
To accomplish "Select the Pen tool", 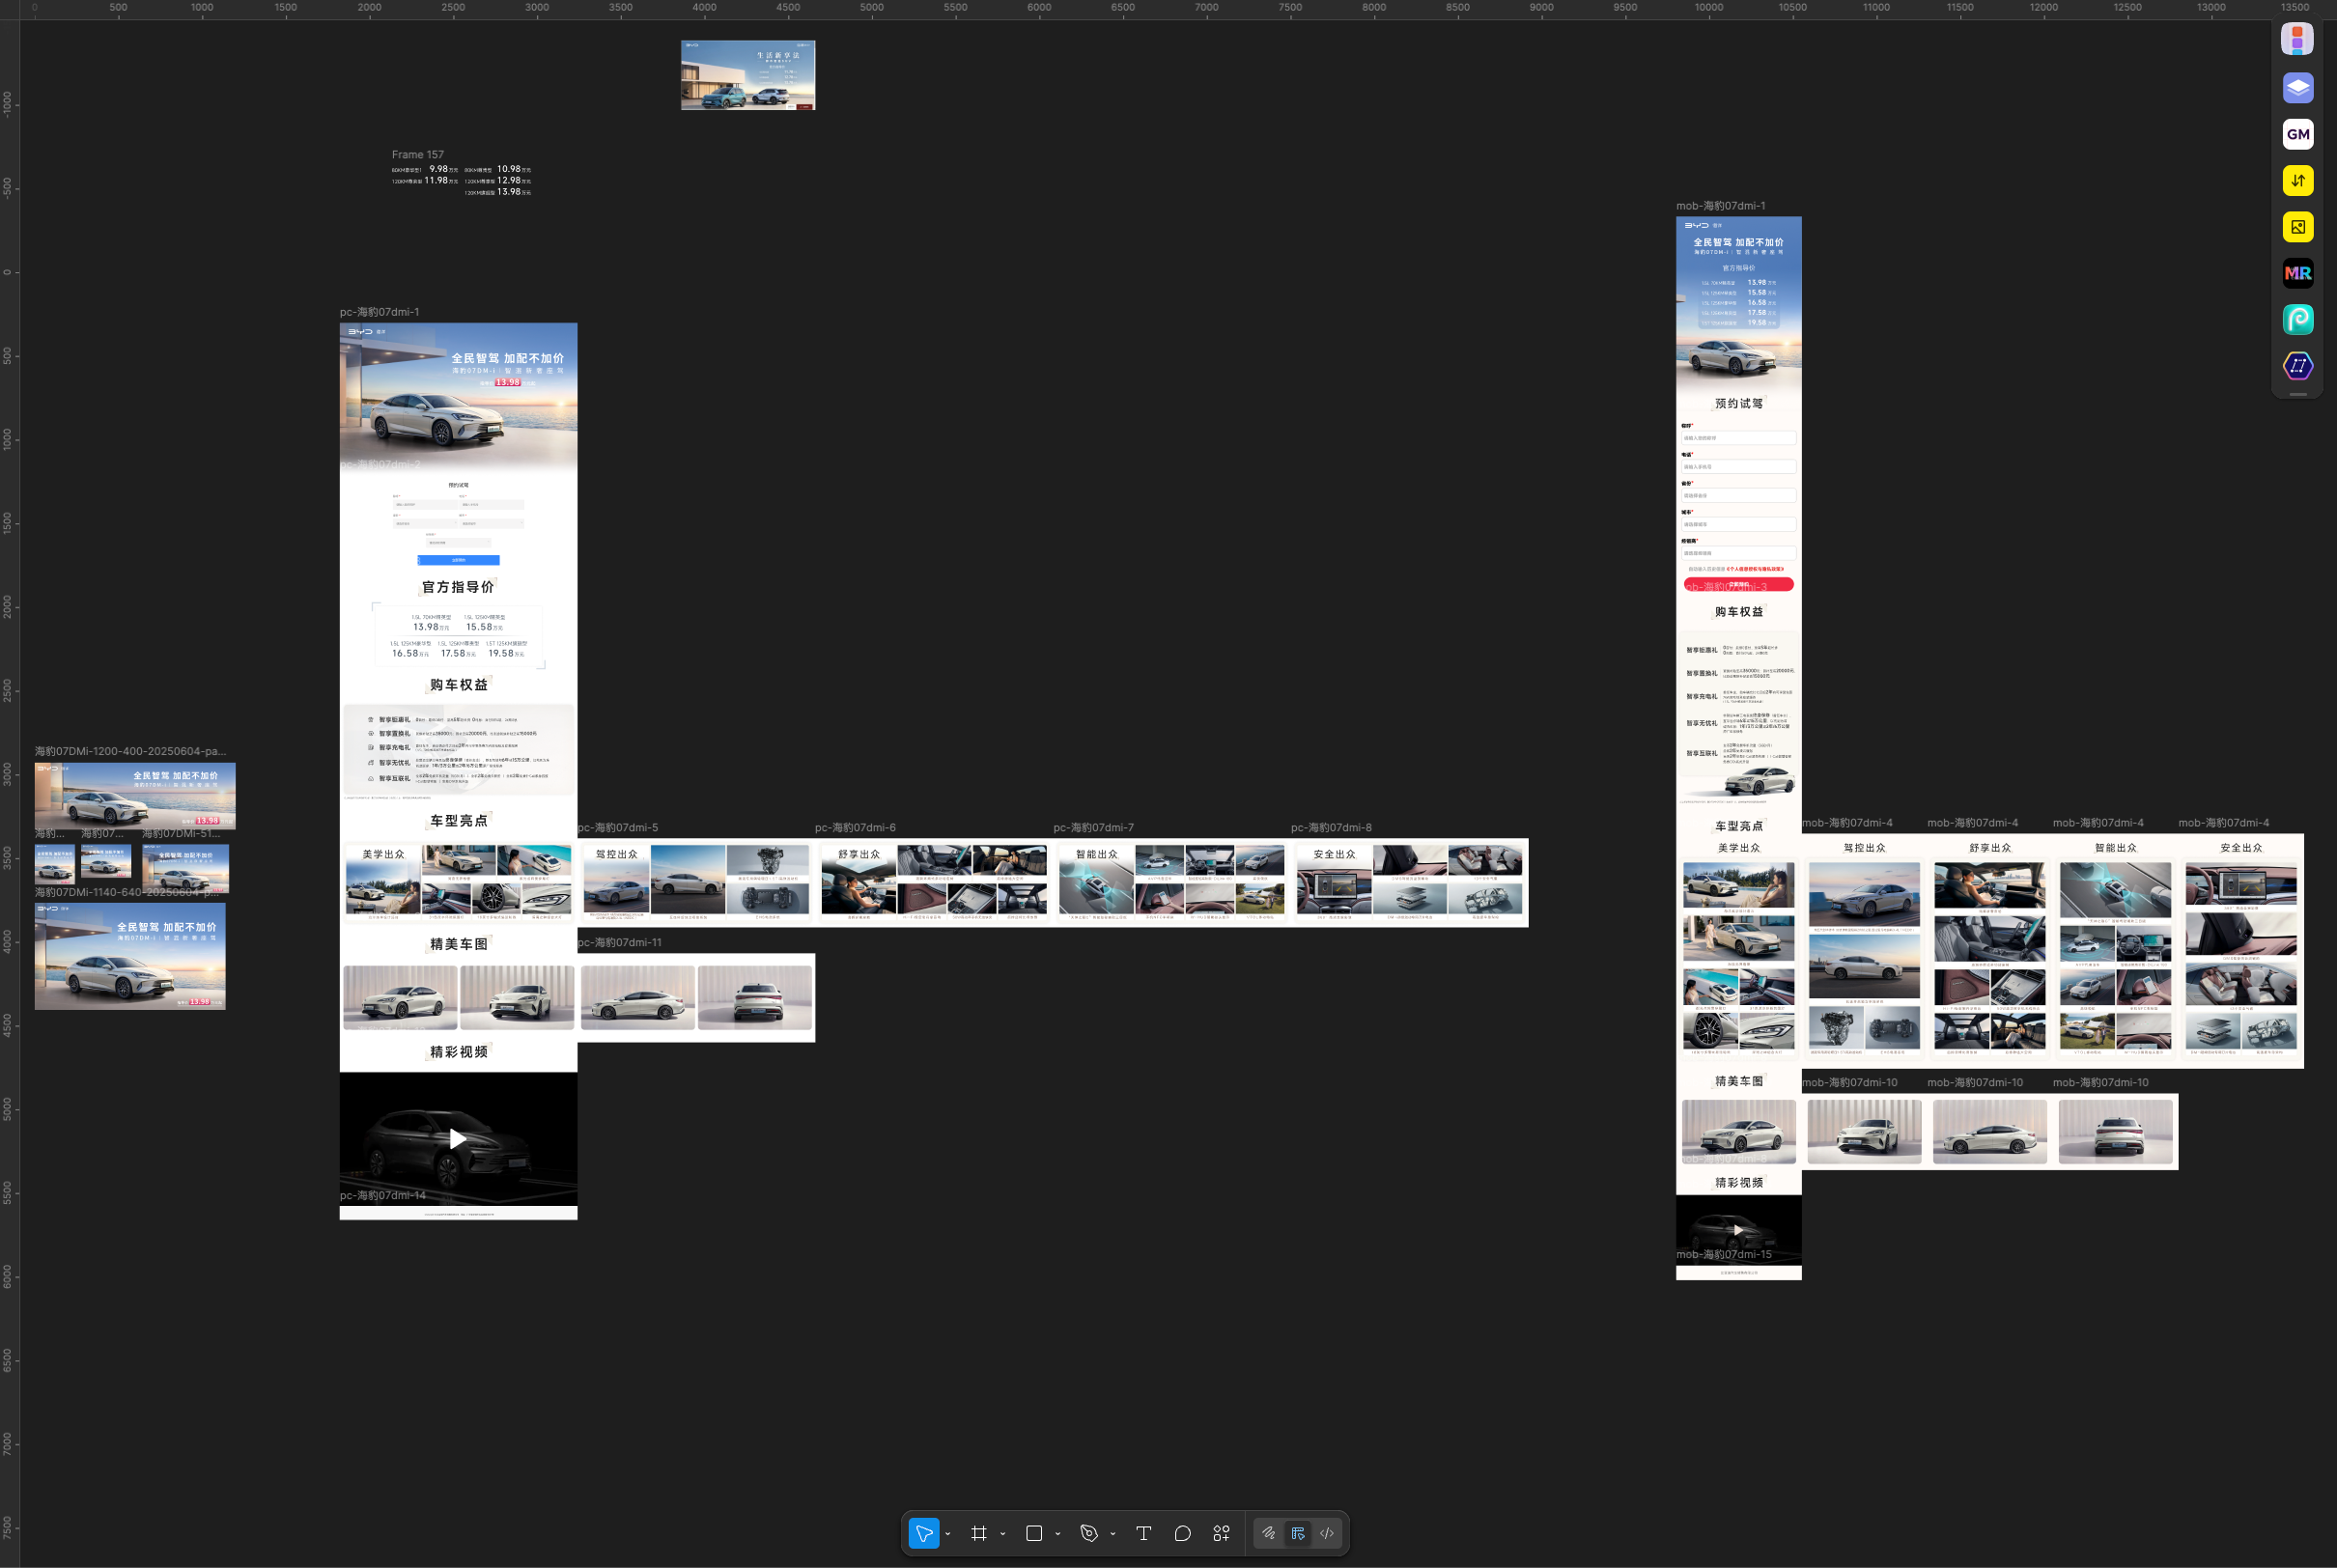I will tap(1089, 1533).
